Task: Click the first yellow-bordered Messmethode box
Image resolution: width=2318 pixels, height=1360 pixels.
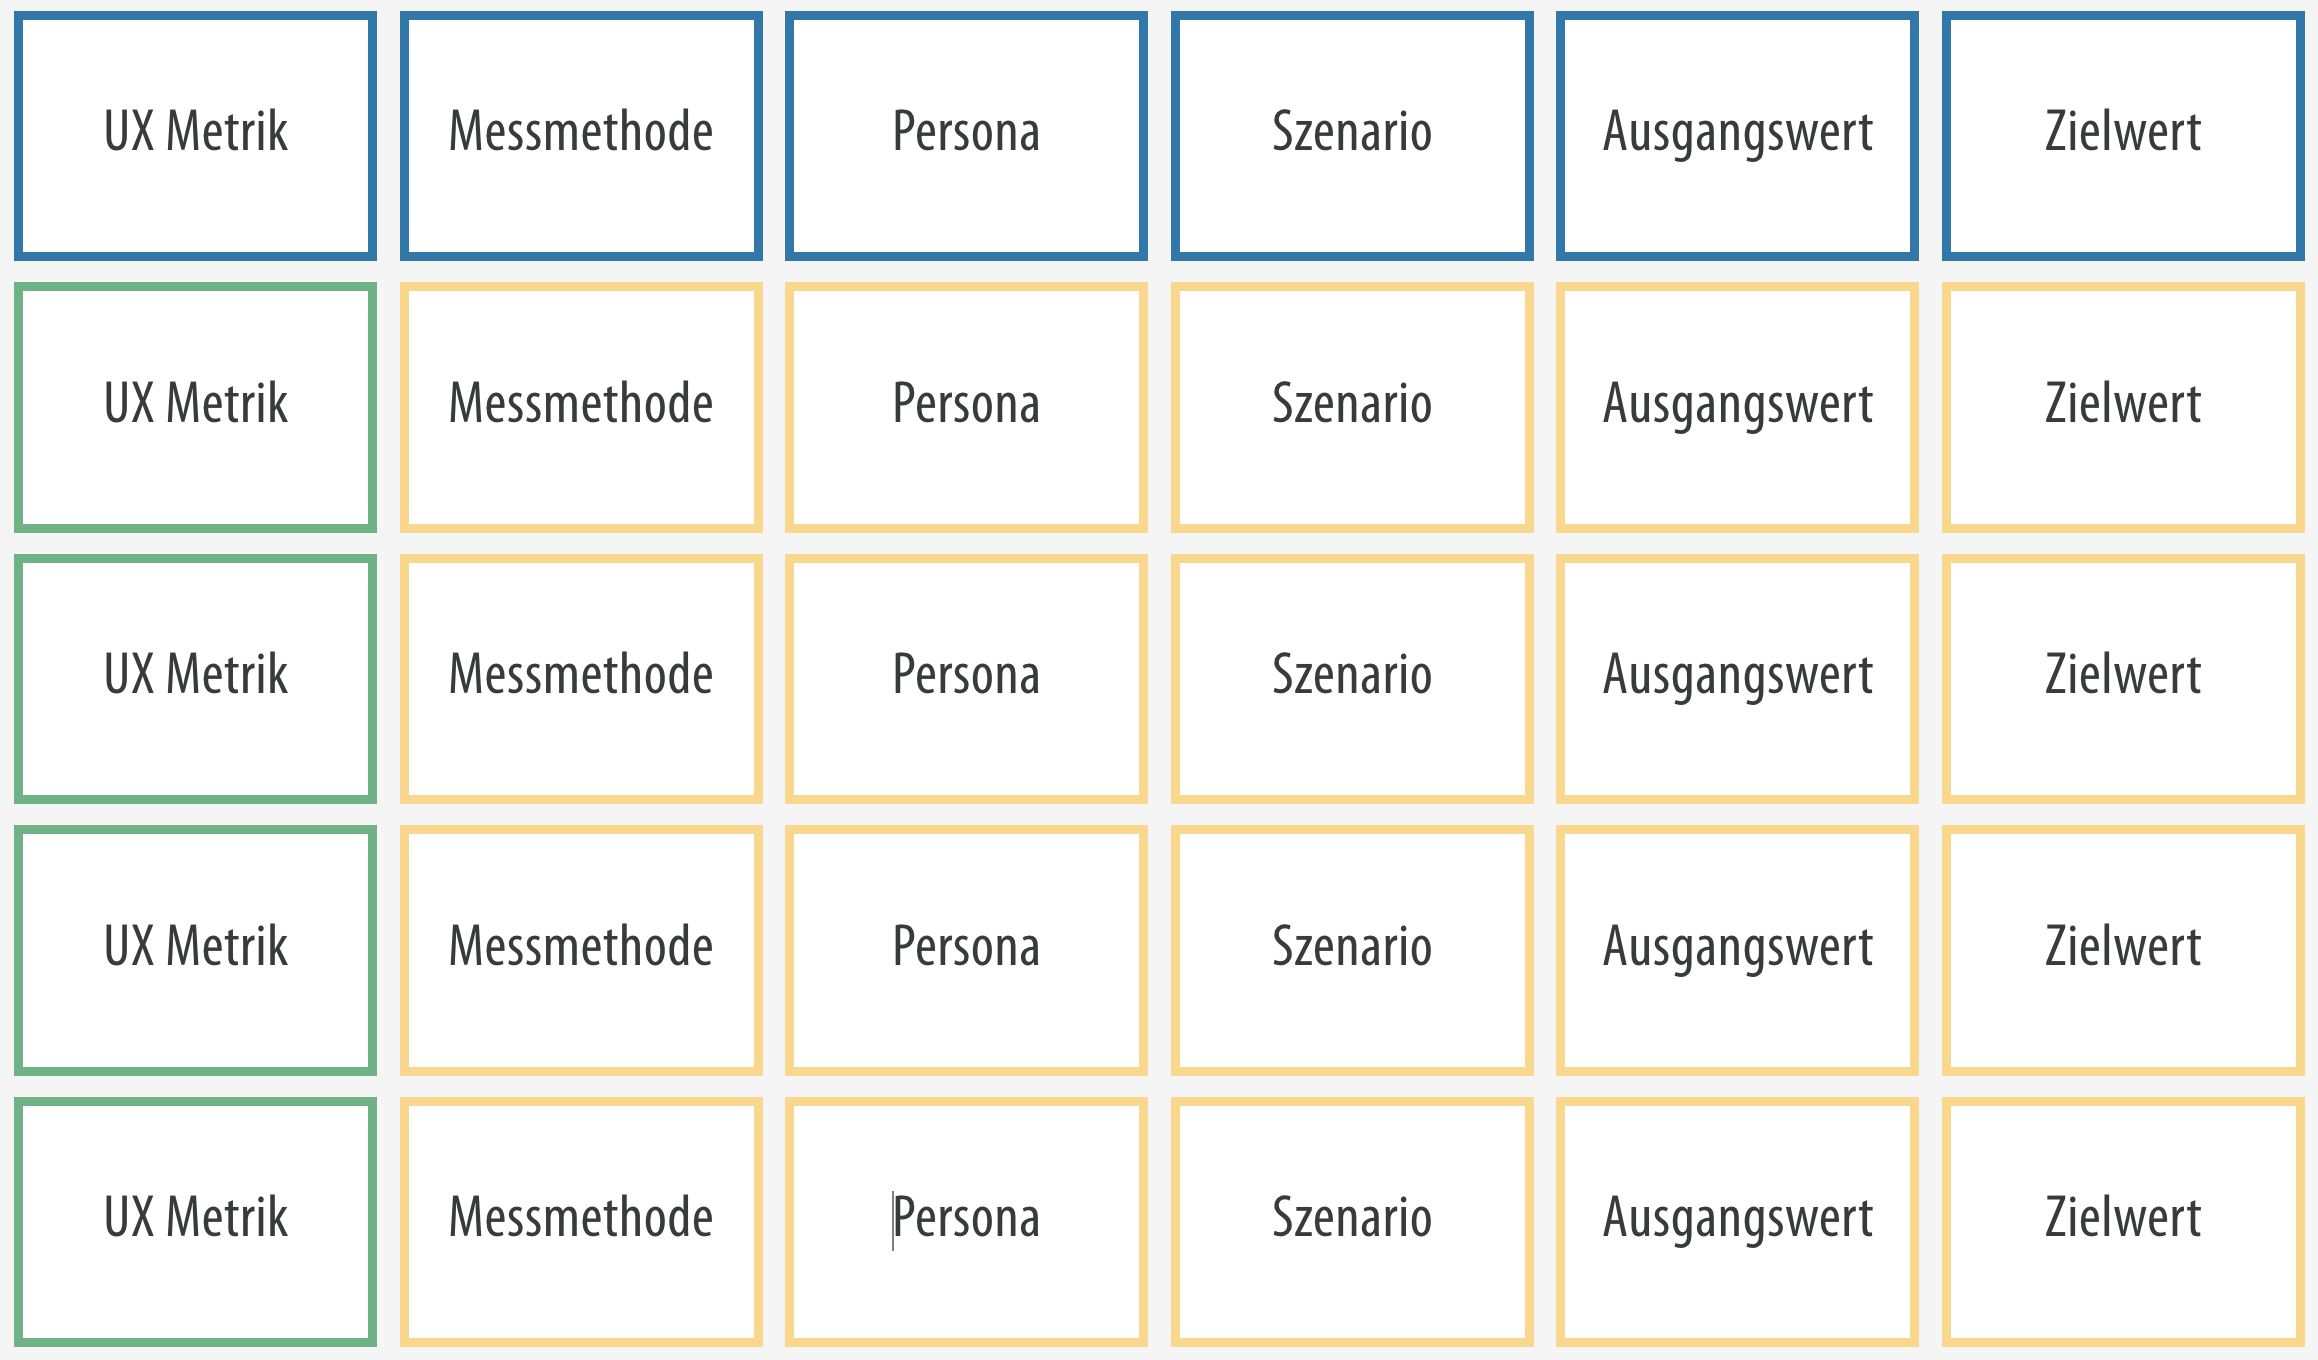Action: pyautogui.click(x=581, y=407)
